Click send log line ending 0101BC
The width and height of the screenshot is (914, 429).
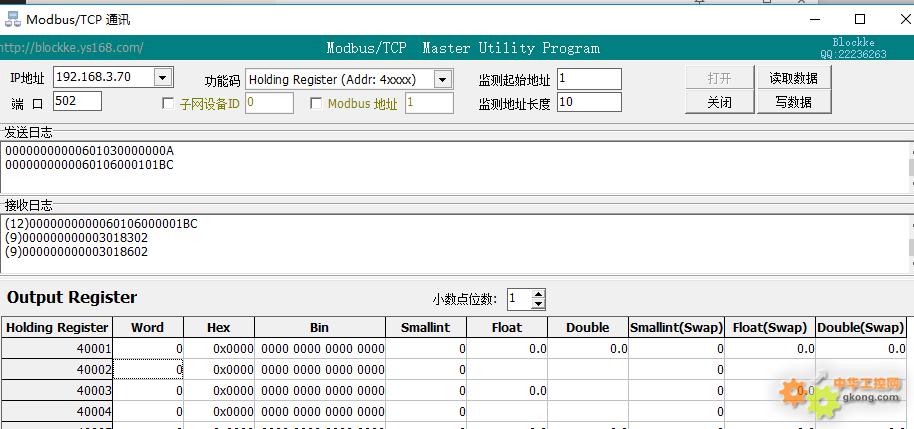(89, 165)
